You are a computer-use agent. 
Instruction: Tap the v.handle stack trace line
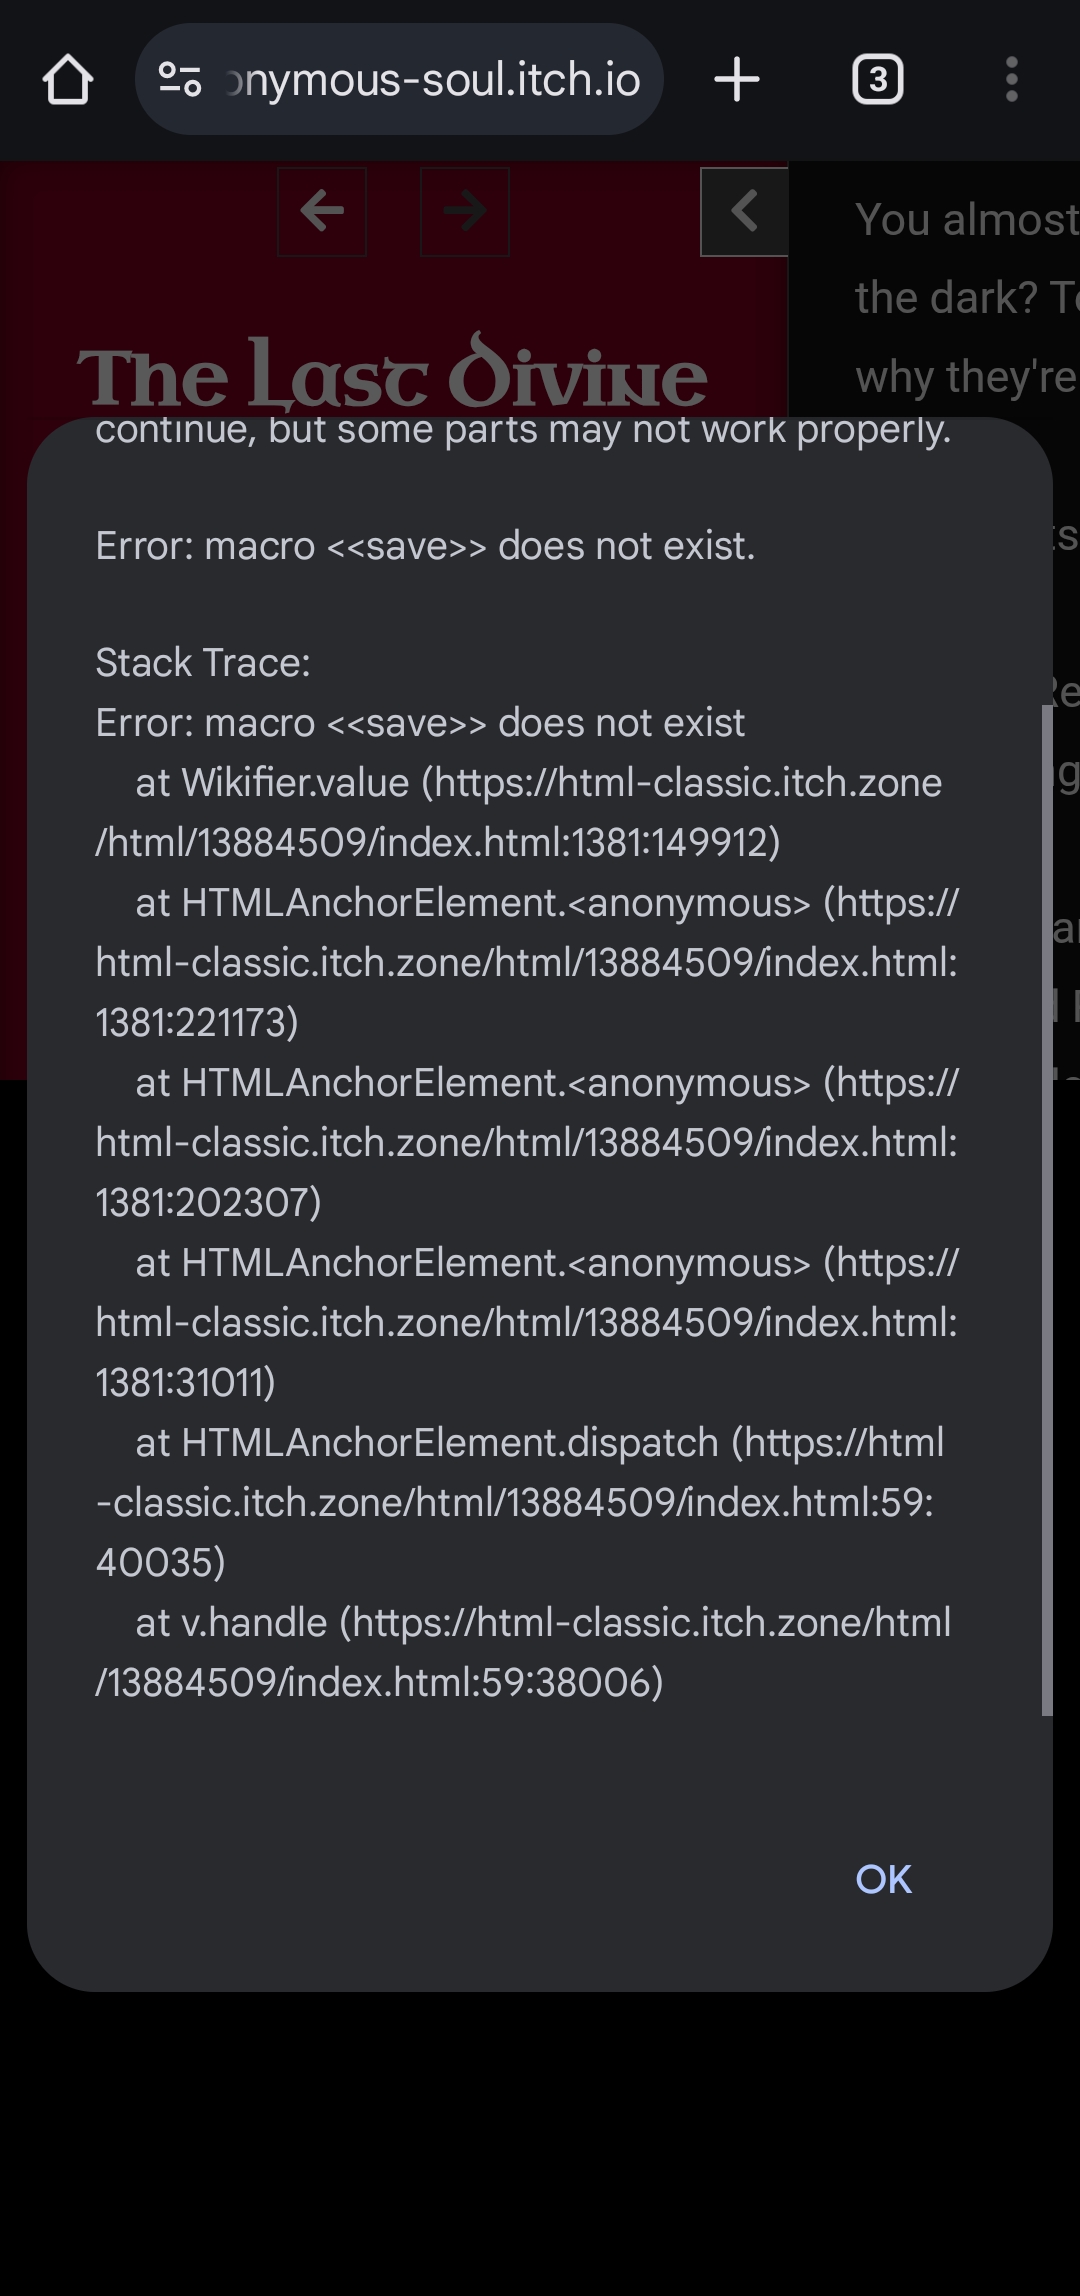click(524, 1652)
